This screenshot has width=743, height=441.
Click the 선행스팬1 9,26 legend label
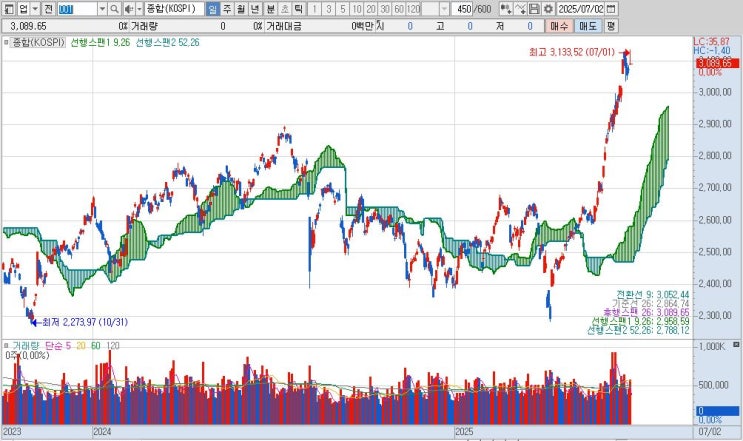(x=100, y=43)
